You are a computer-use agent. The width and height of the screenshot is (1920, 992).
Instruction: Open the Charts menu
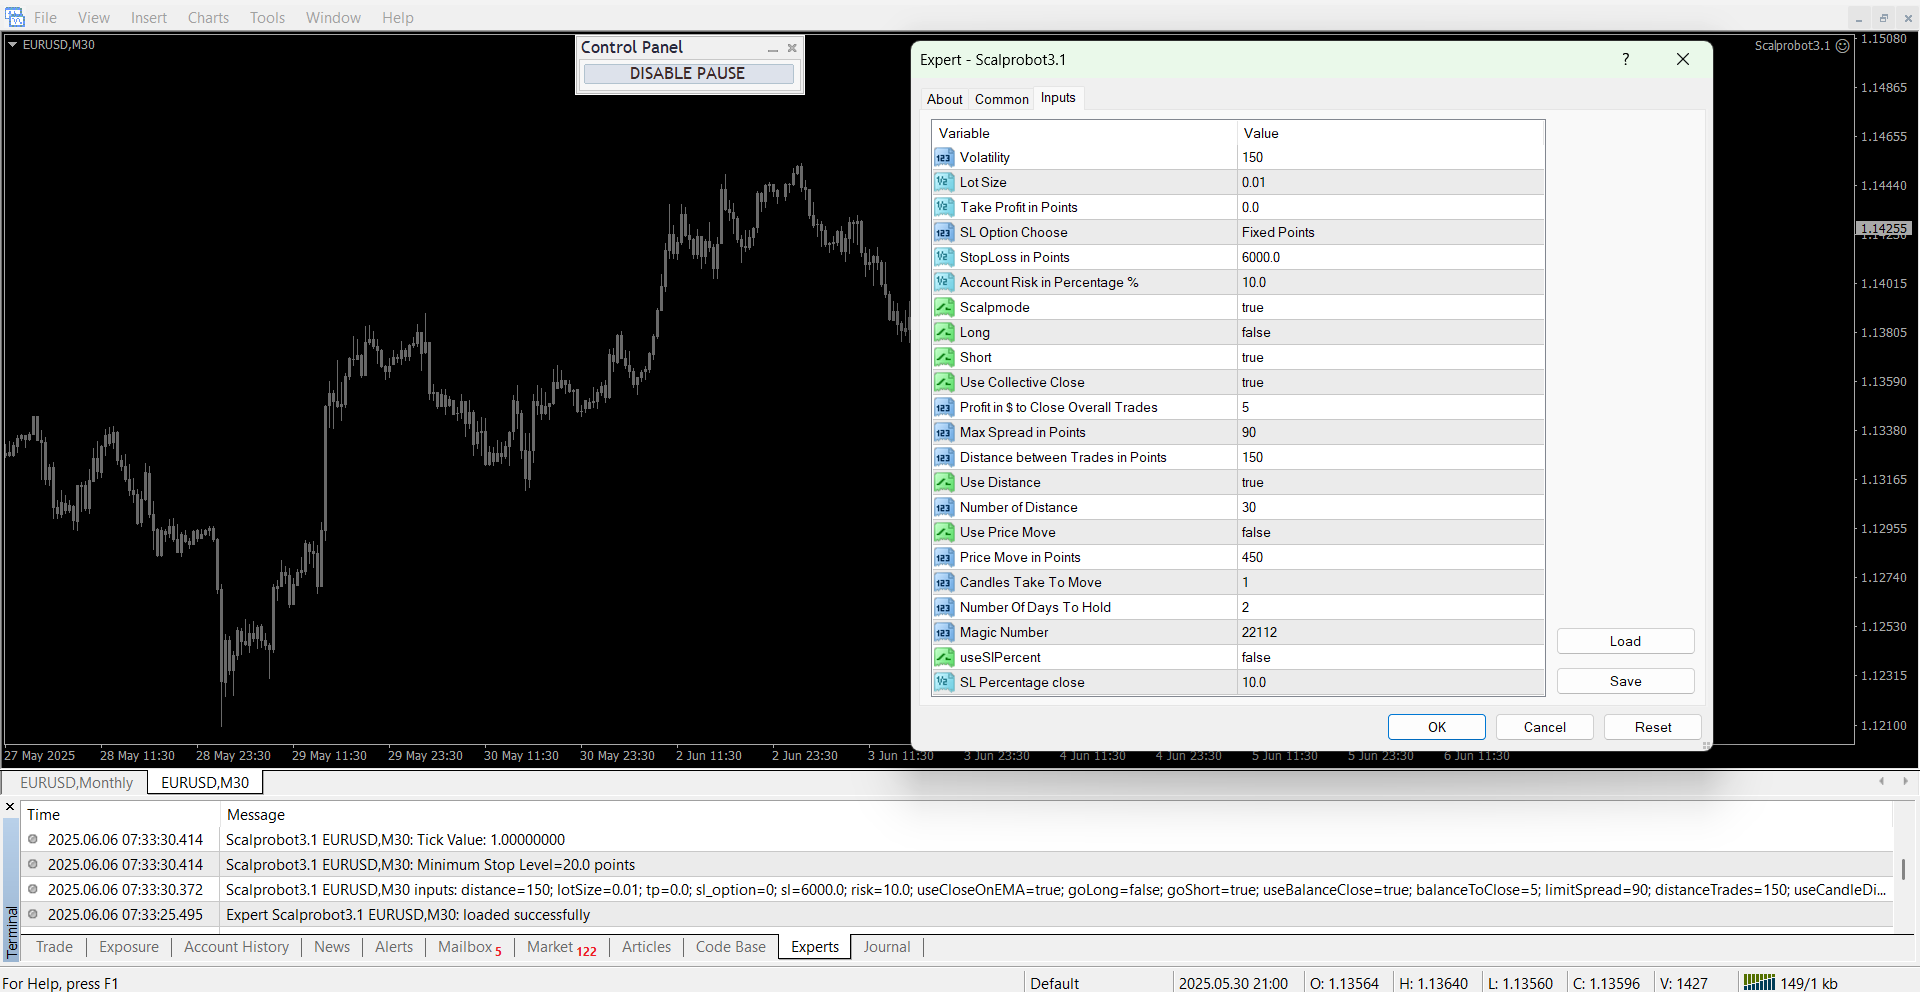click(x=208, y=18)
